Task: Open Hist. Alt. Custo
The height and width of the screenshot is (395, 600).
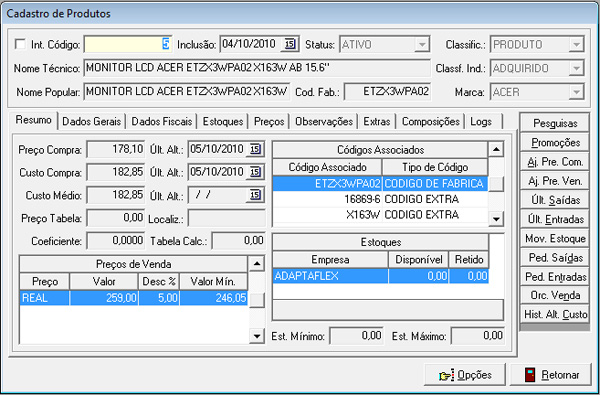Action: (x=555, y=314)
